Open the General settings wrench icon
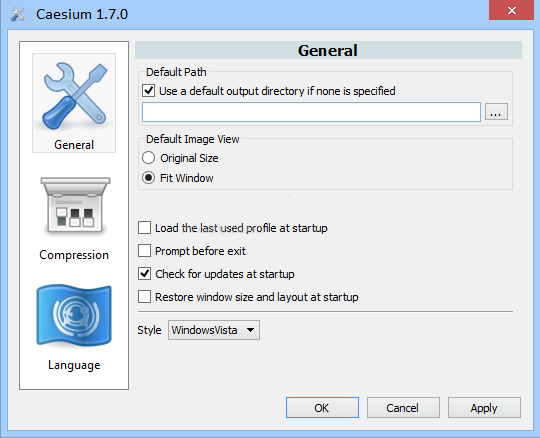The height and width of the screenshot is (438, 540). coord(74,96)
